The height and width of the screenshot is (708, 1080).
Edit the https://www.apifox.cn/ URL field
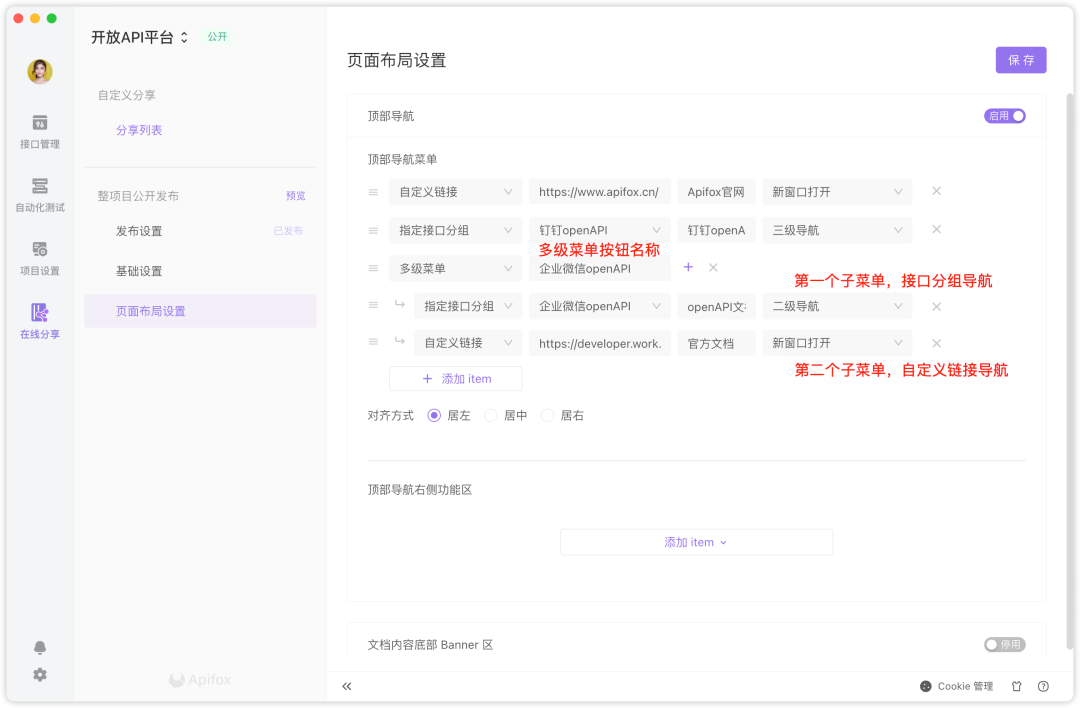coord(599,192)
